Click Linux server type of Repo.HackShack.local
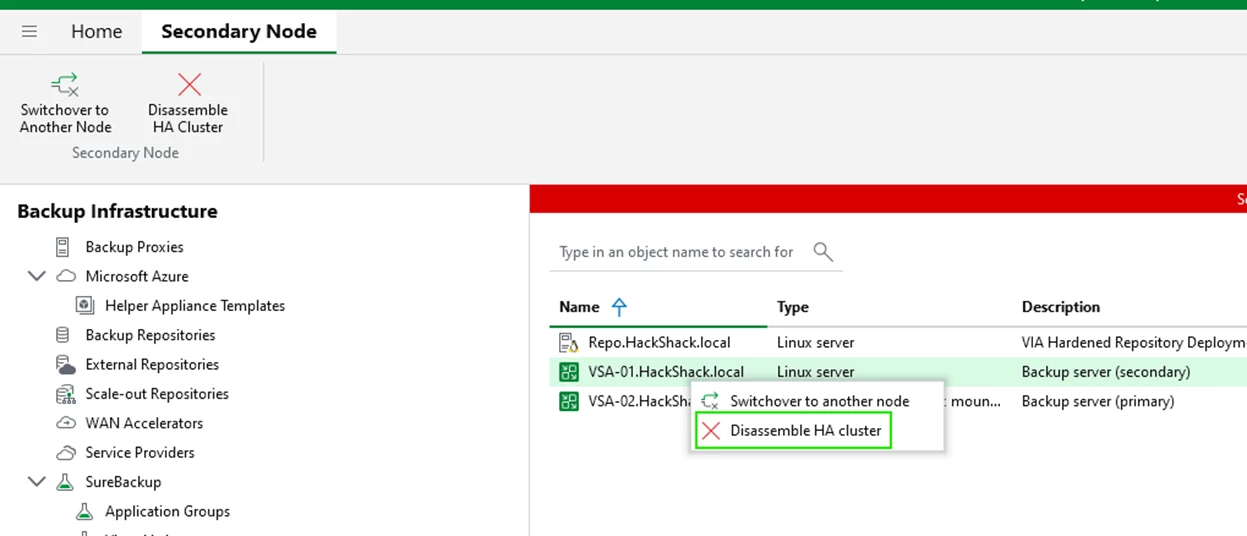Screen dimensions: 1247x536 click(x=815, y=343)
